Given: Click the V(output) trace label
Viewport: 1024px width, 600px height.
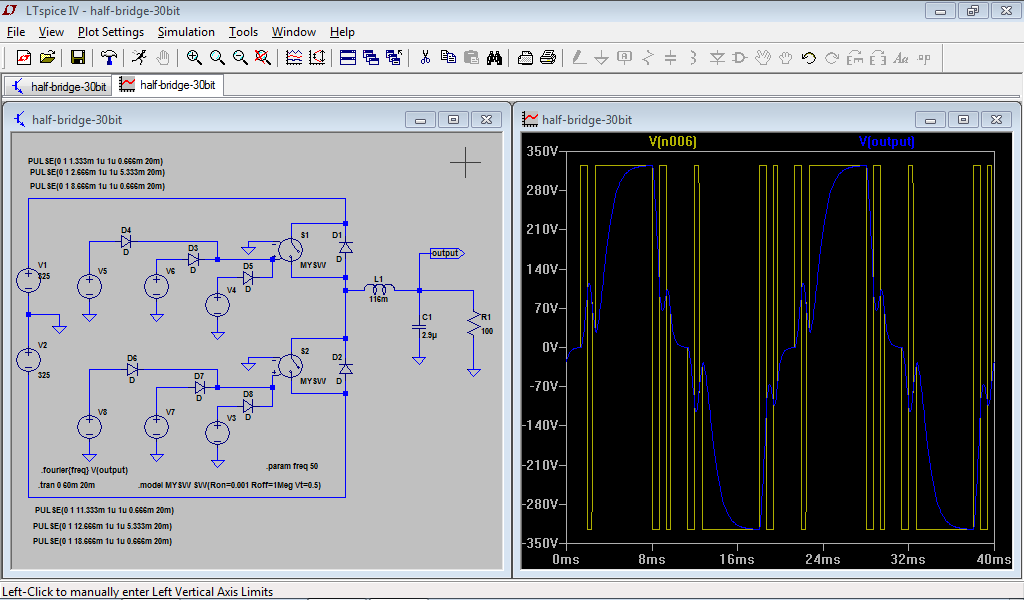Looking at the screenshot, I should click(x=886, y=142).
